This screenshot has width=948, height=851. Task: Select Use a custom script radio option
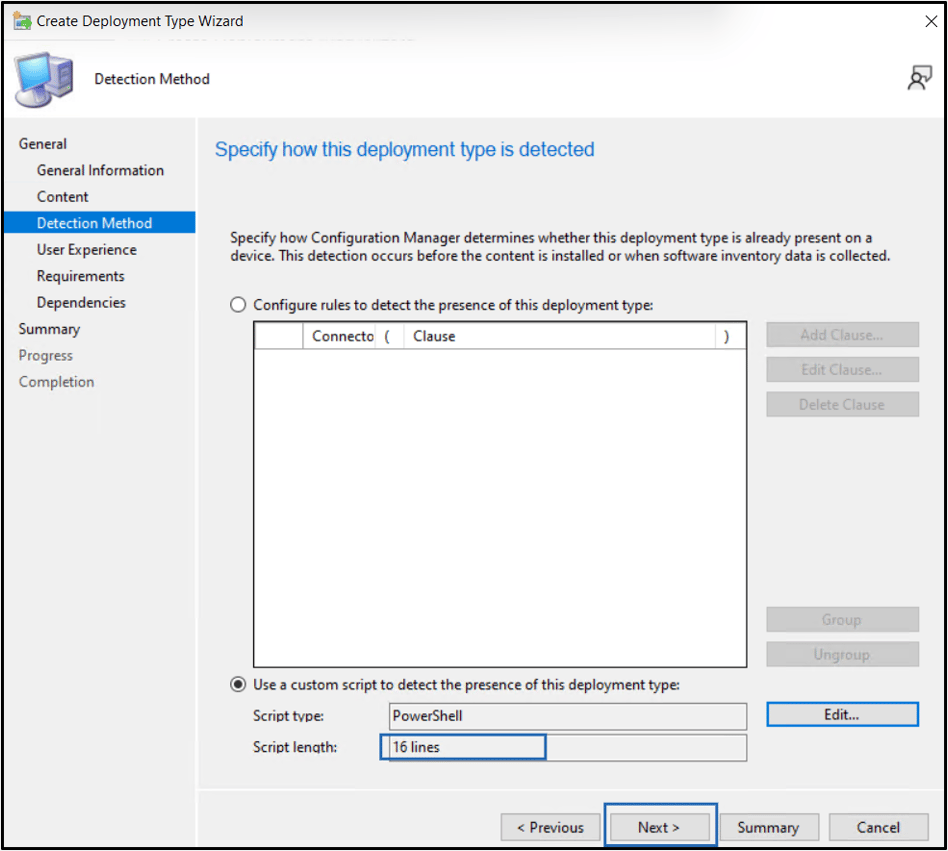tap(238, 684)
